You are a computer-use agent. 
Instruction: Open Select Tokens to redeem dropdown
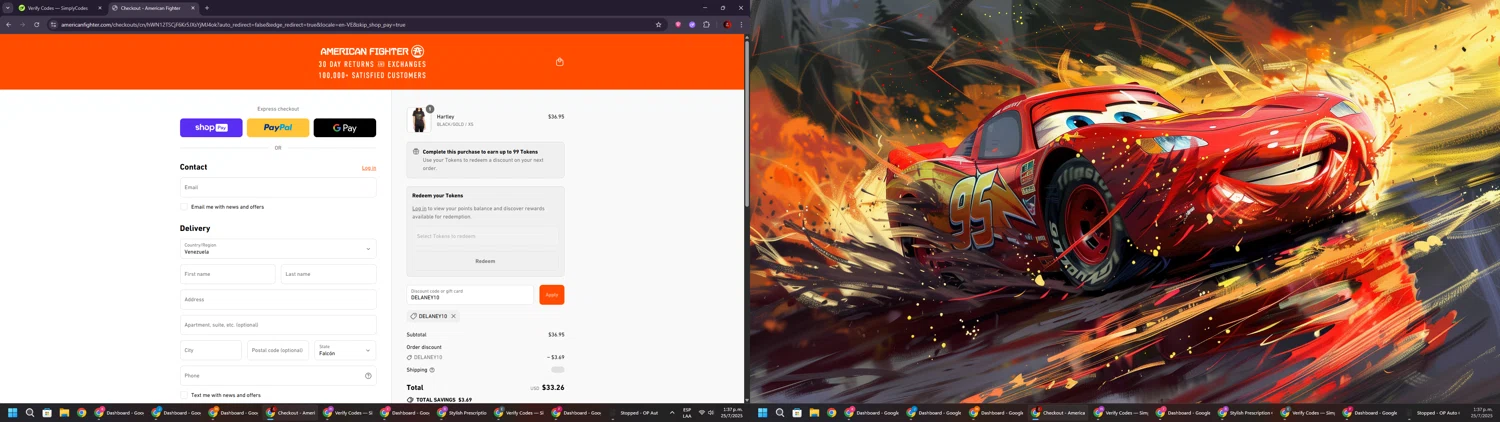pyautogui.click(x=485, y=236)
